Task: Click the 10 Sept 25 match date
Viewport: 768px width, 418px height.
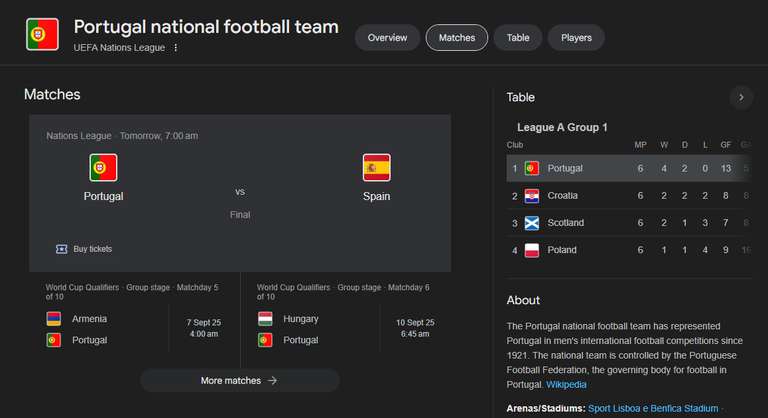Action: pos(415,322)
